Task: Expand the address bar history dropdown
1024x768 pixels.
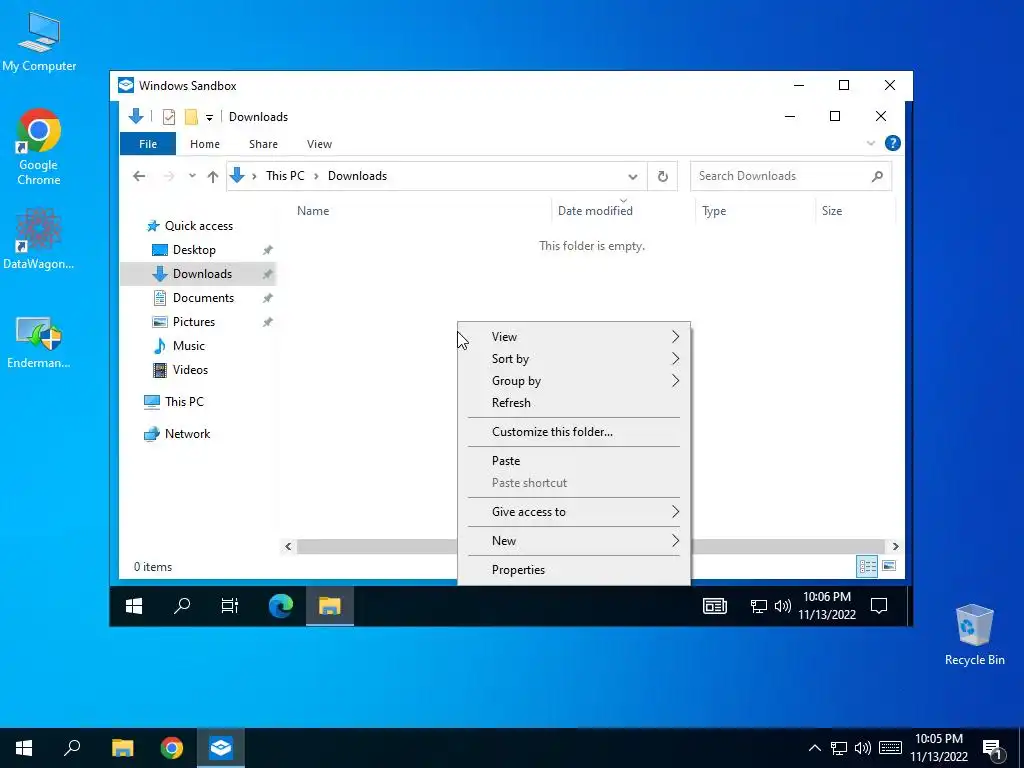Action: click(632, 176)
